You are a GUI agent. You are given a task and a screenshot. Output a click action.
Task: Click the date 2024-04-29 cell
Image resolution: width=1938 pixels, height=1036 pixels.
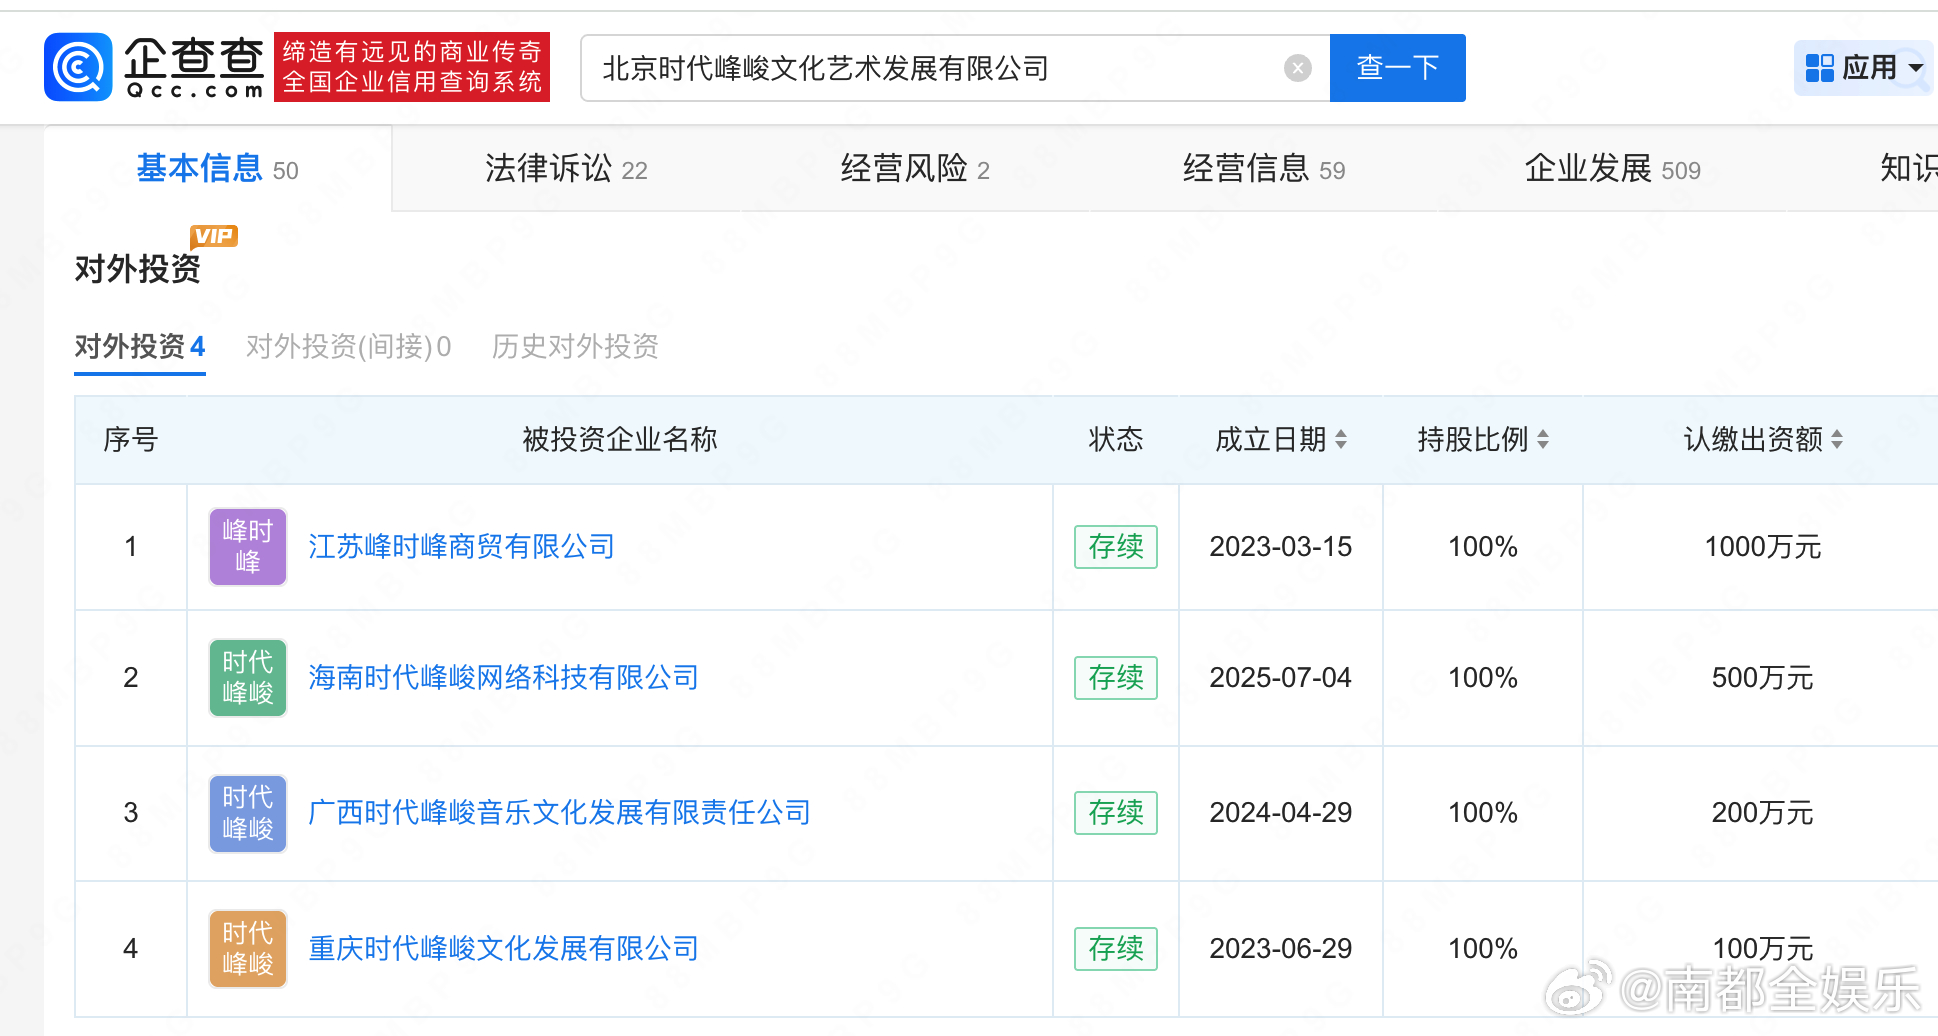(x=1281, y=813)
